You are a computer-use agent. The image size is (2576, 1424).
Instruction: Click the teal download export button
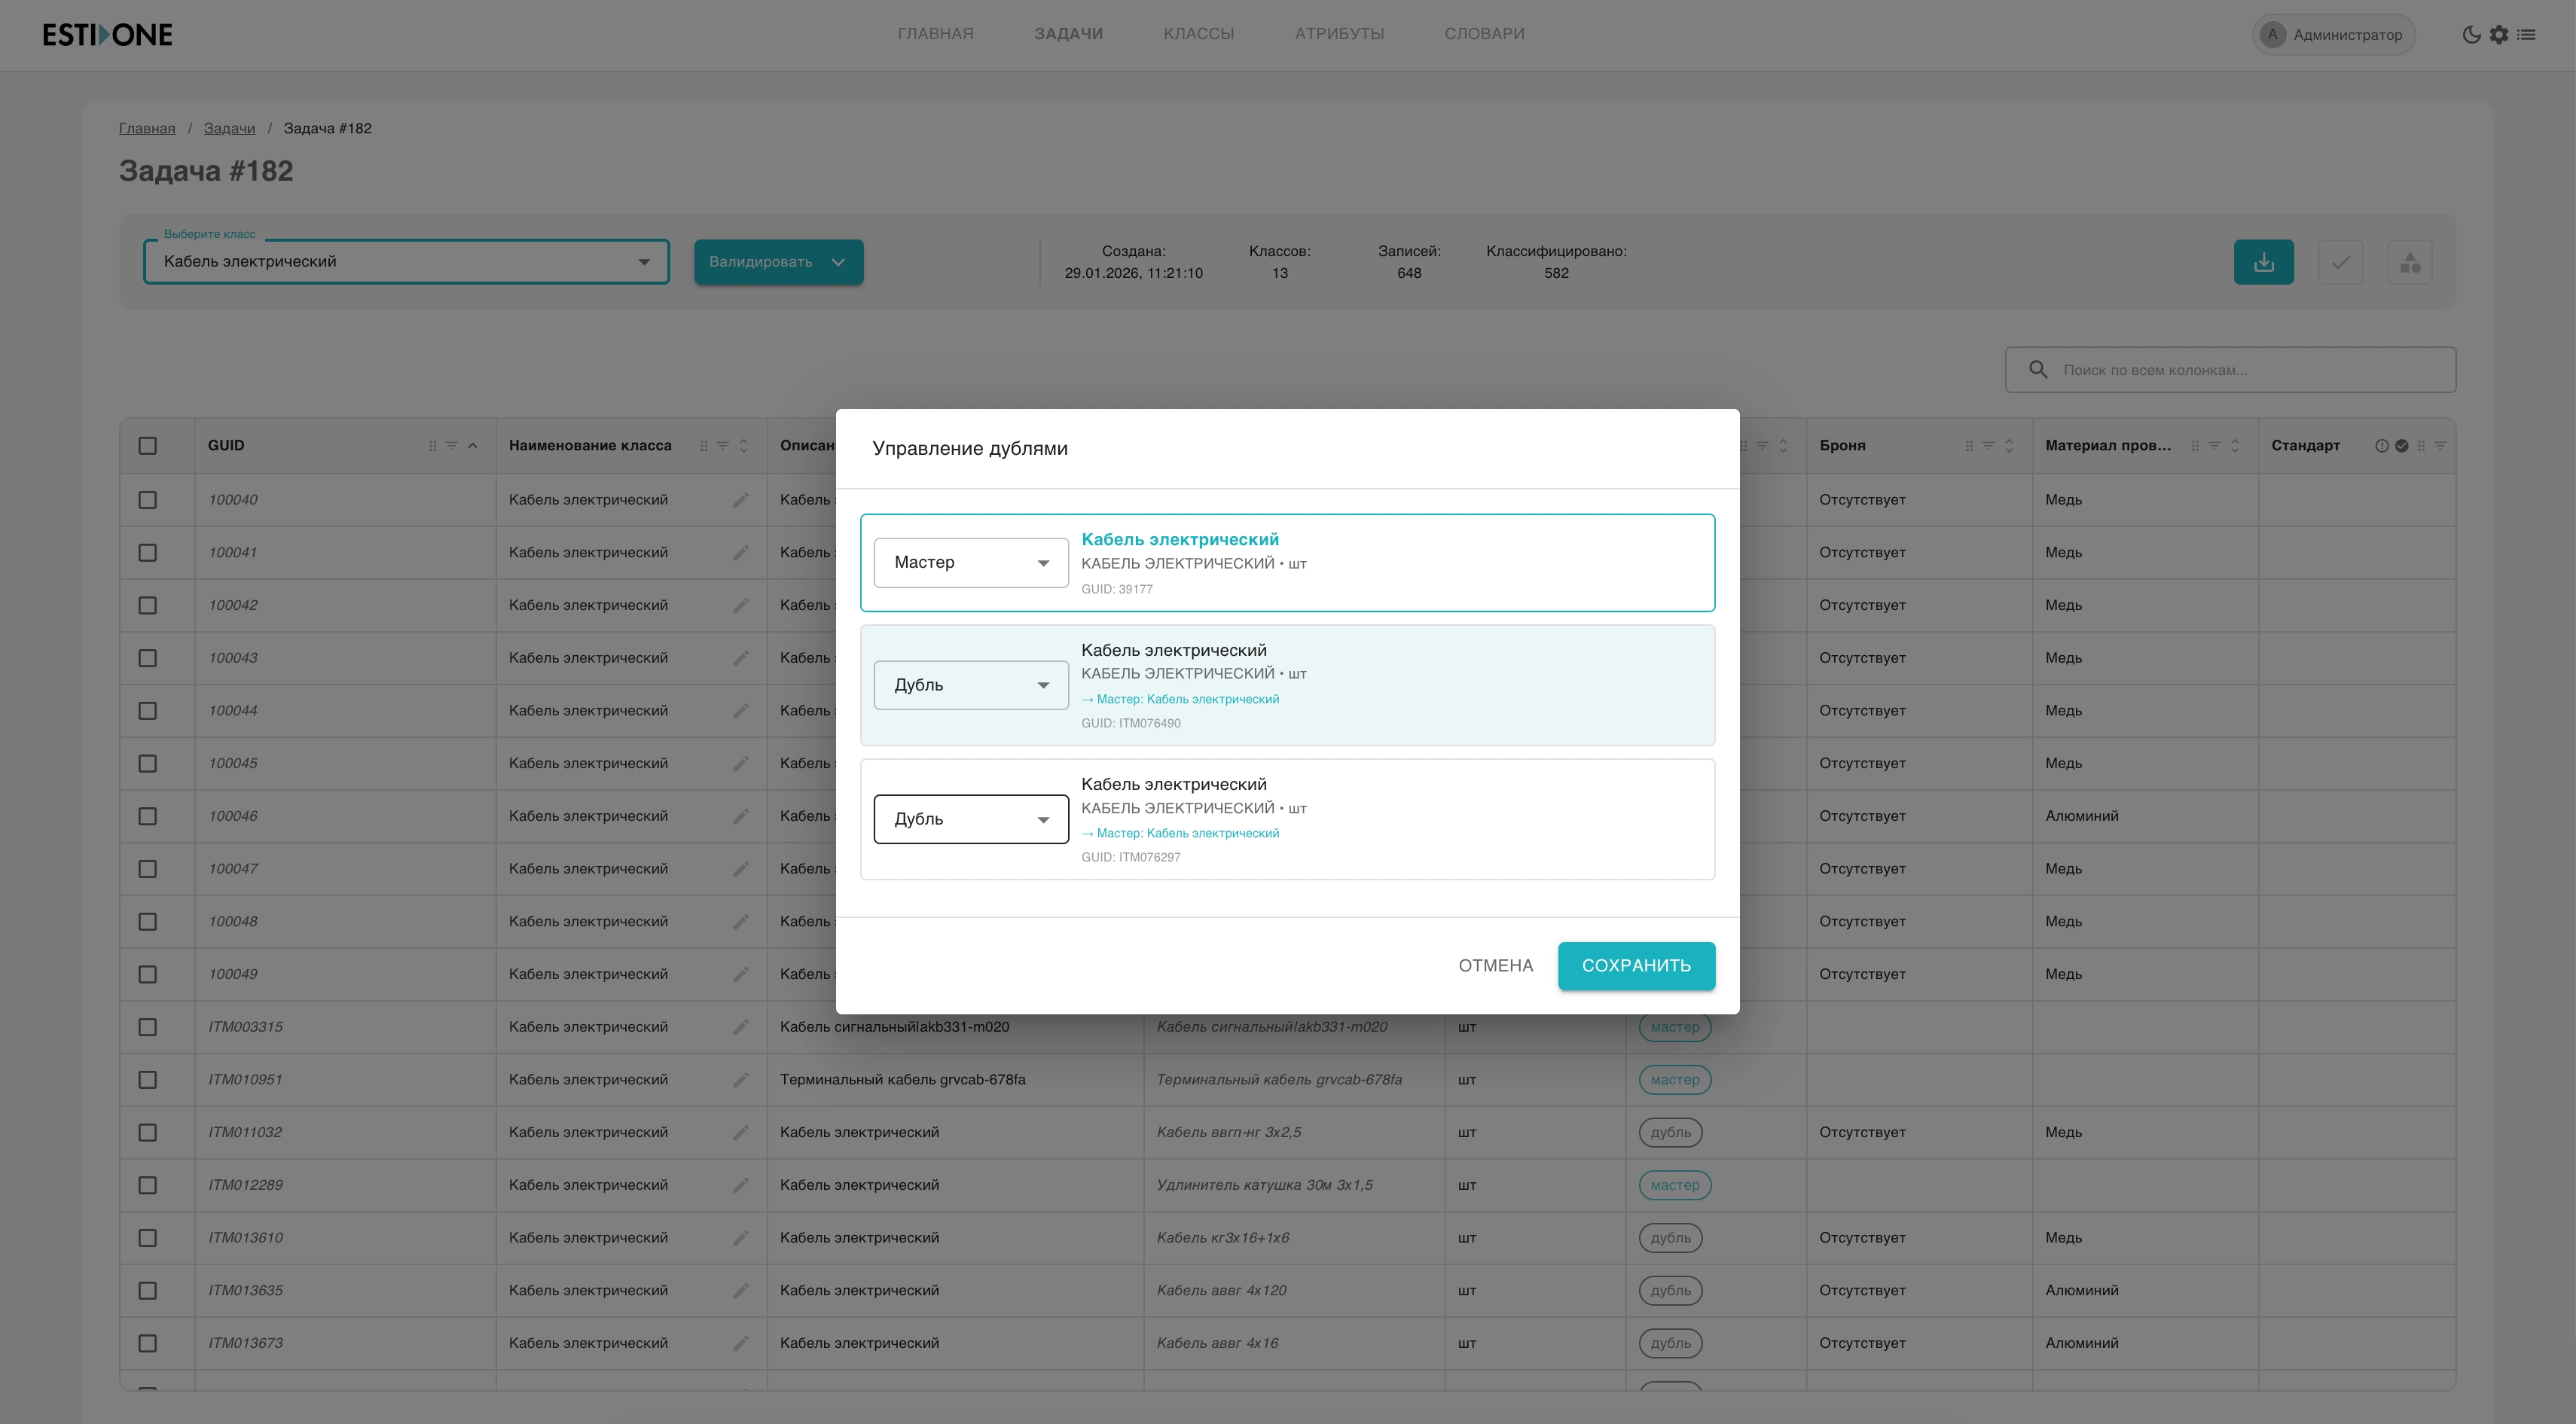click(x=2263, y=262)
